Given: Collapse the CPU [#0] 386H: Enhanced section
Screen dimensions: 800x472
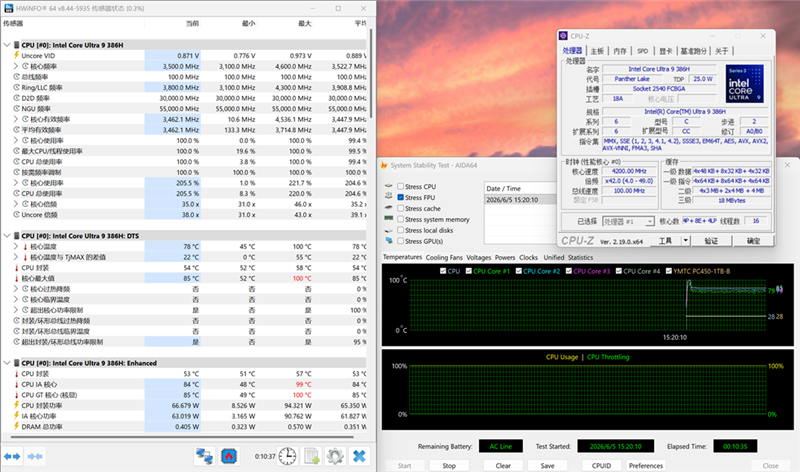Looking at the screenshot, I should tap(7, 363).
